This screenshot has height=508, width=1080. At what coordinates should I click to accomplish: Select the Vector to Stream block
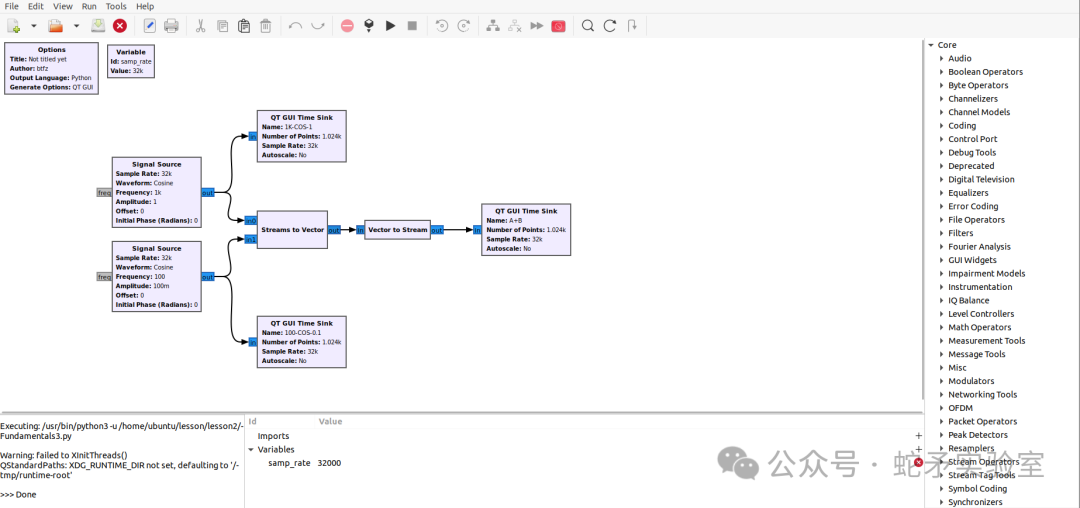397,230
